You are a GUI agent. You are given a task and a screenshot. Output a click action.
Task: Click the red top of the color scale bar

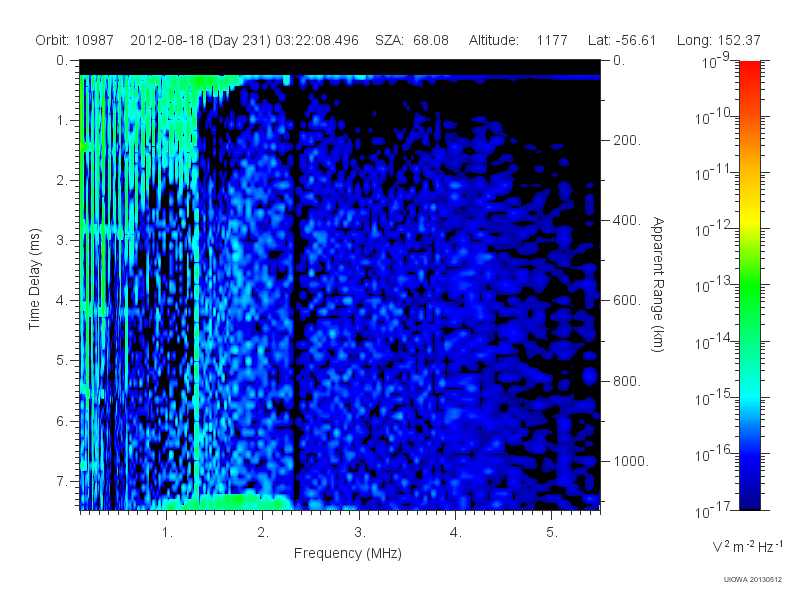coord(749,71)
